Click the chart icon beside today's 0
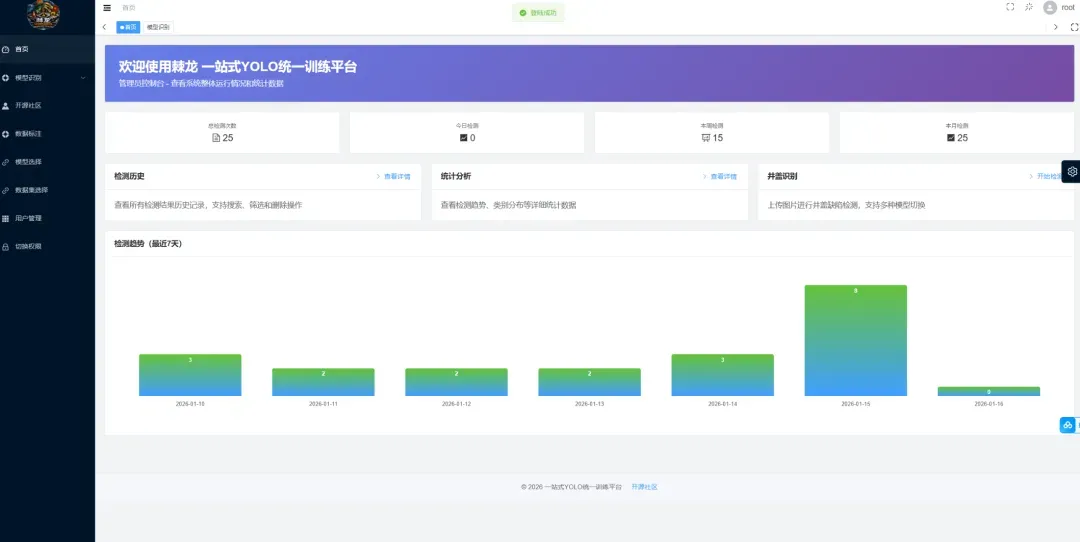This screenshot has height=542, width=1080. click(464, 138)
